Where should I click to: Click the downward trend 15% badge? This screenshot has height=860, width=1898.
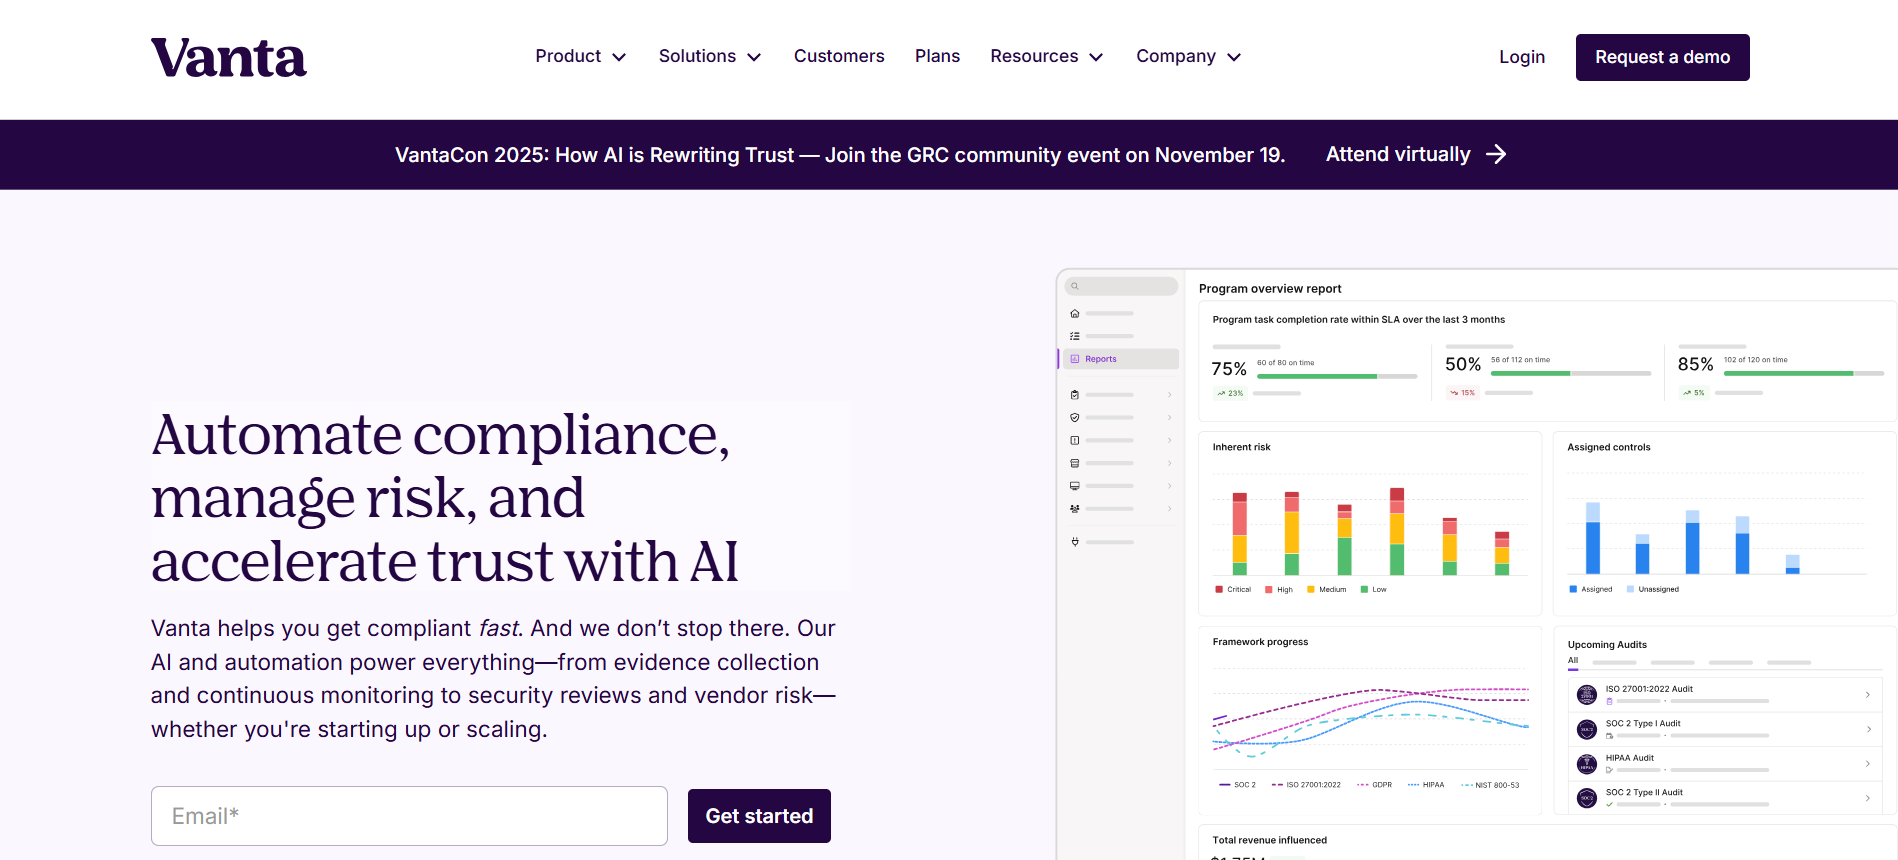click(1462, 393)
